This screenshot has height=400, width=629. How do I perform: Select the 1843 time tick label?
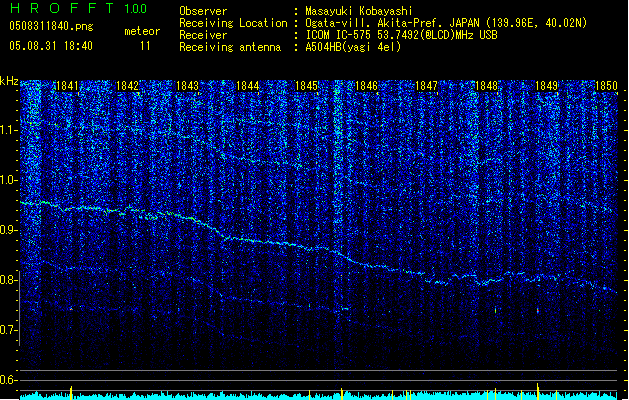pos(187,87)
